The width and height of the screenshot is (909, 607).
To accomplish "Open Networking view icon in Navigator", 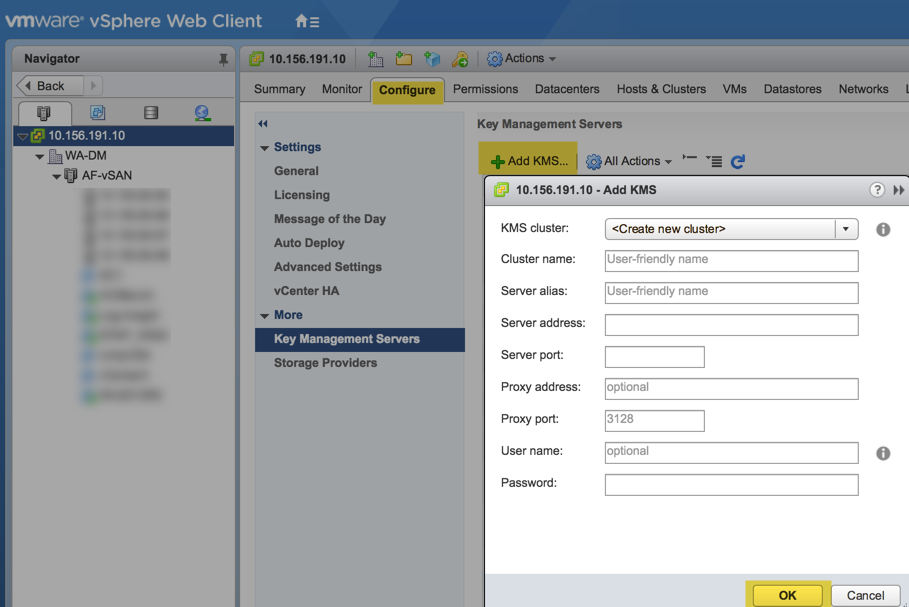I will [x=202, y=113].
